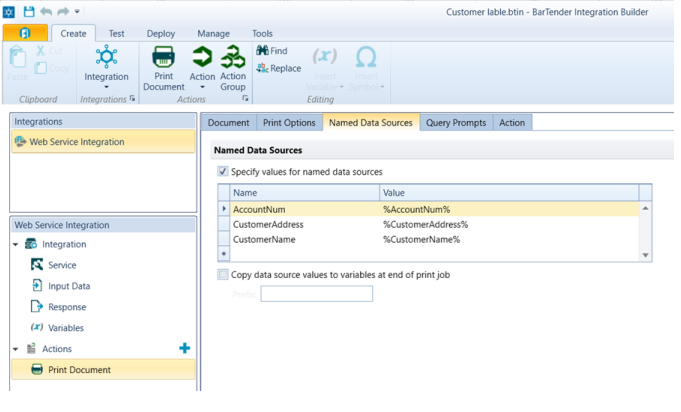Select the Input Data tree item
681x412 pixels.
pyautogui.click(x=69, y=286)
